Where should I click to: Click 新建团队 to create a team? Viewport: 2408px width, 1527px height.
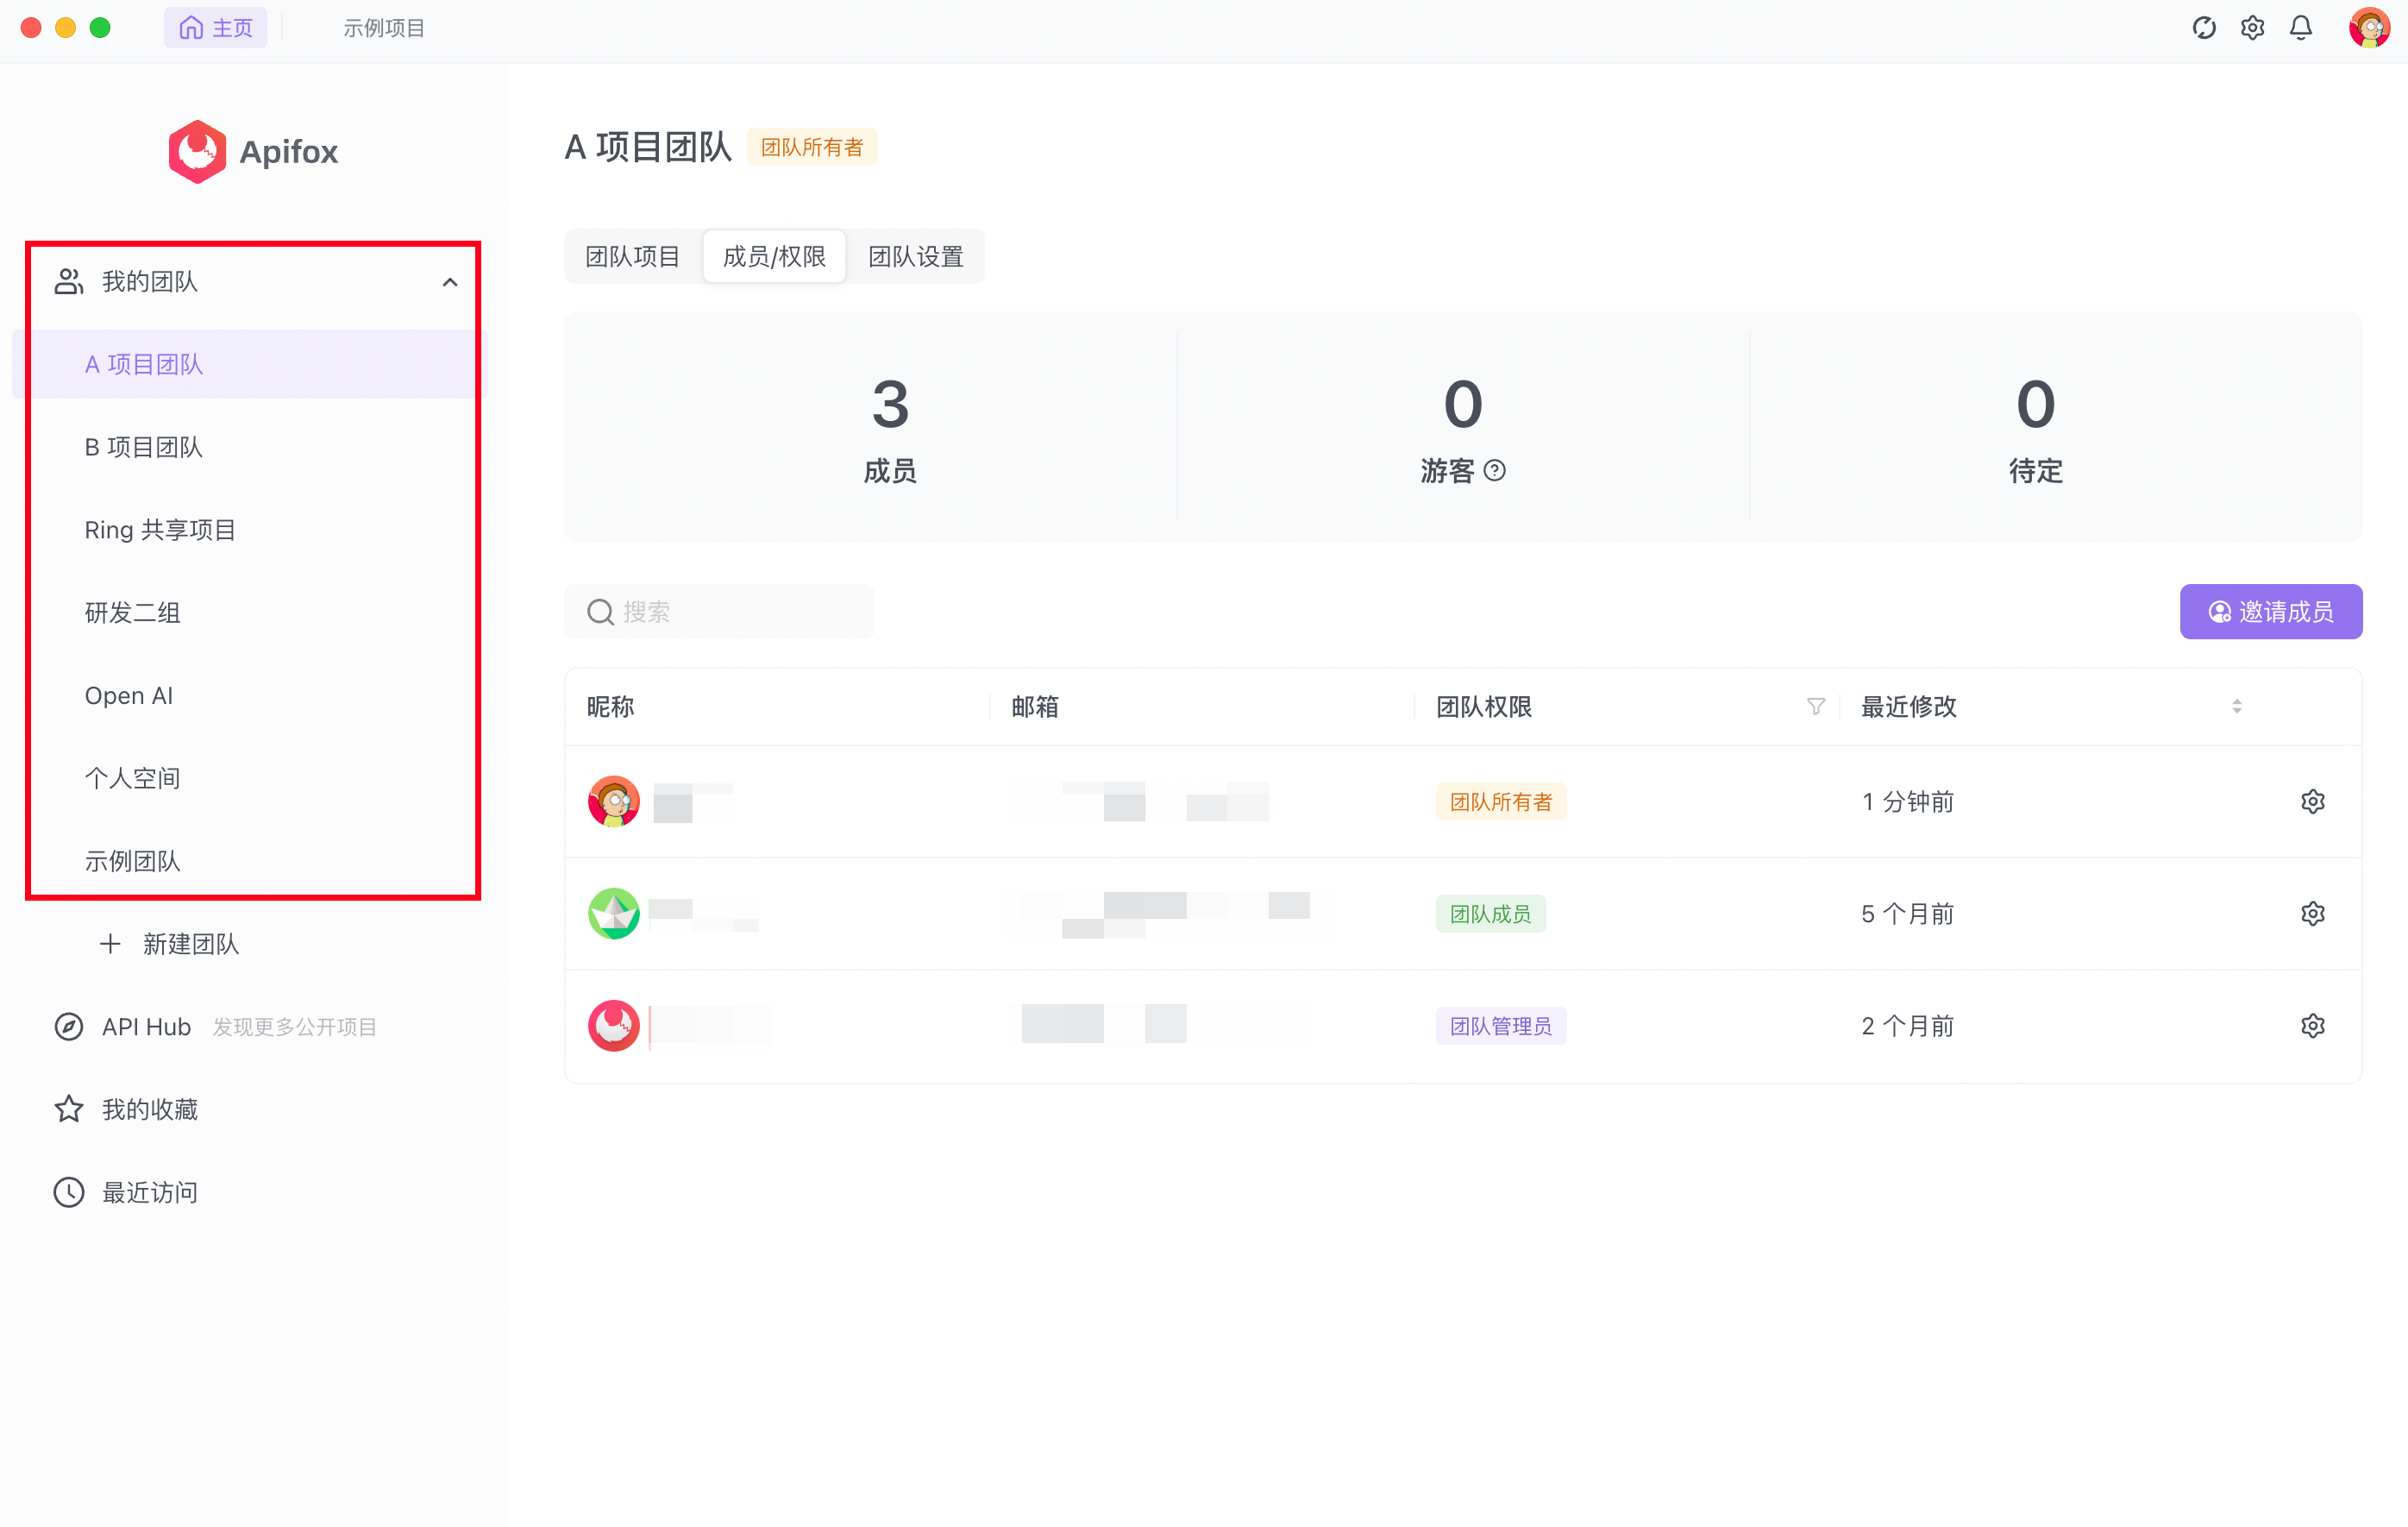coord(190,944)
